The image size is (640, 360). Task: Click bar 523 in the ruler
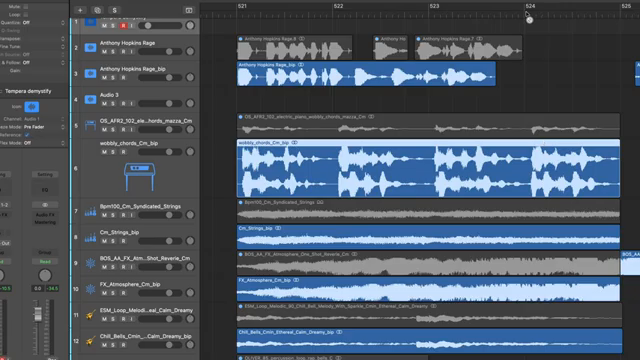(434, 6)
